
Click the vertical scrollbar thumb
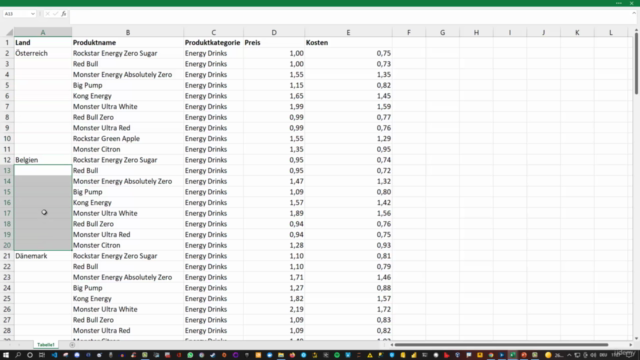pyautogui.click(x=636, y=64)
